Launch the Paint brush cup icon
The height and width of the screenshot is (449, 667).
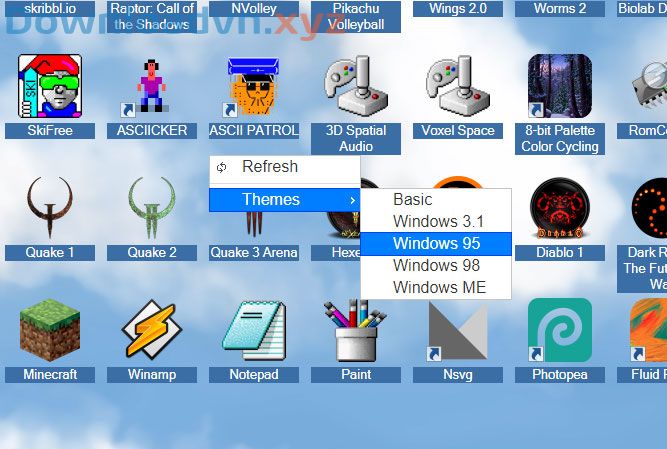355,330
